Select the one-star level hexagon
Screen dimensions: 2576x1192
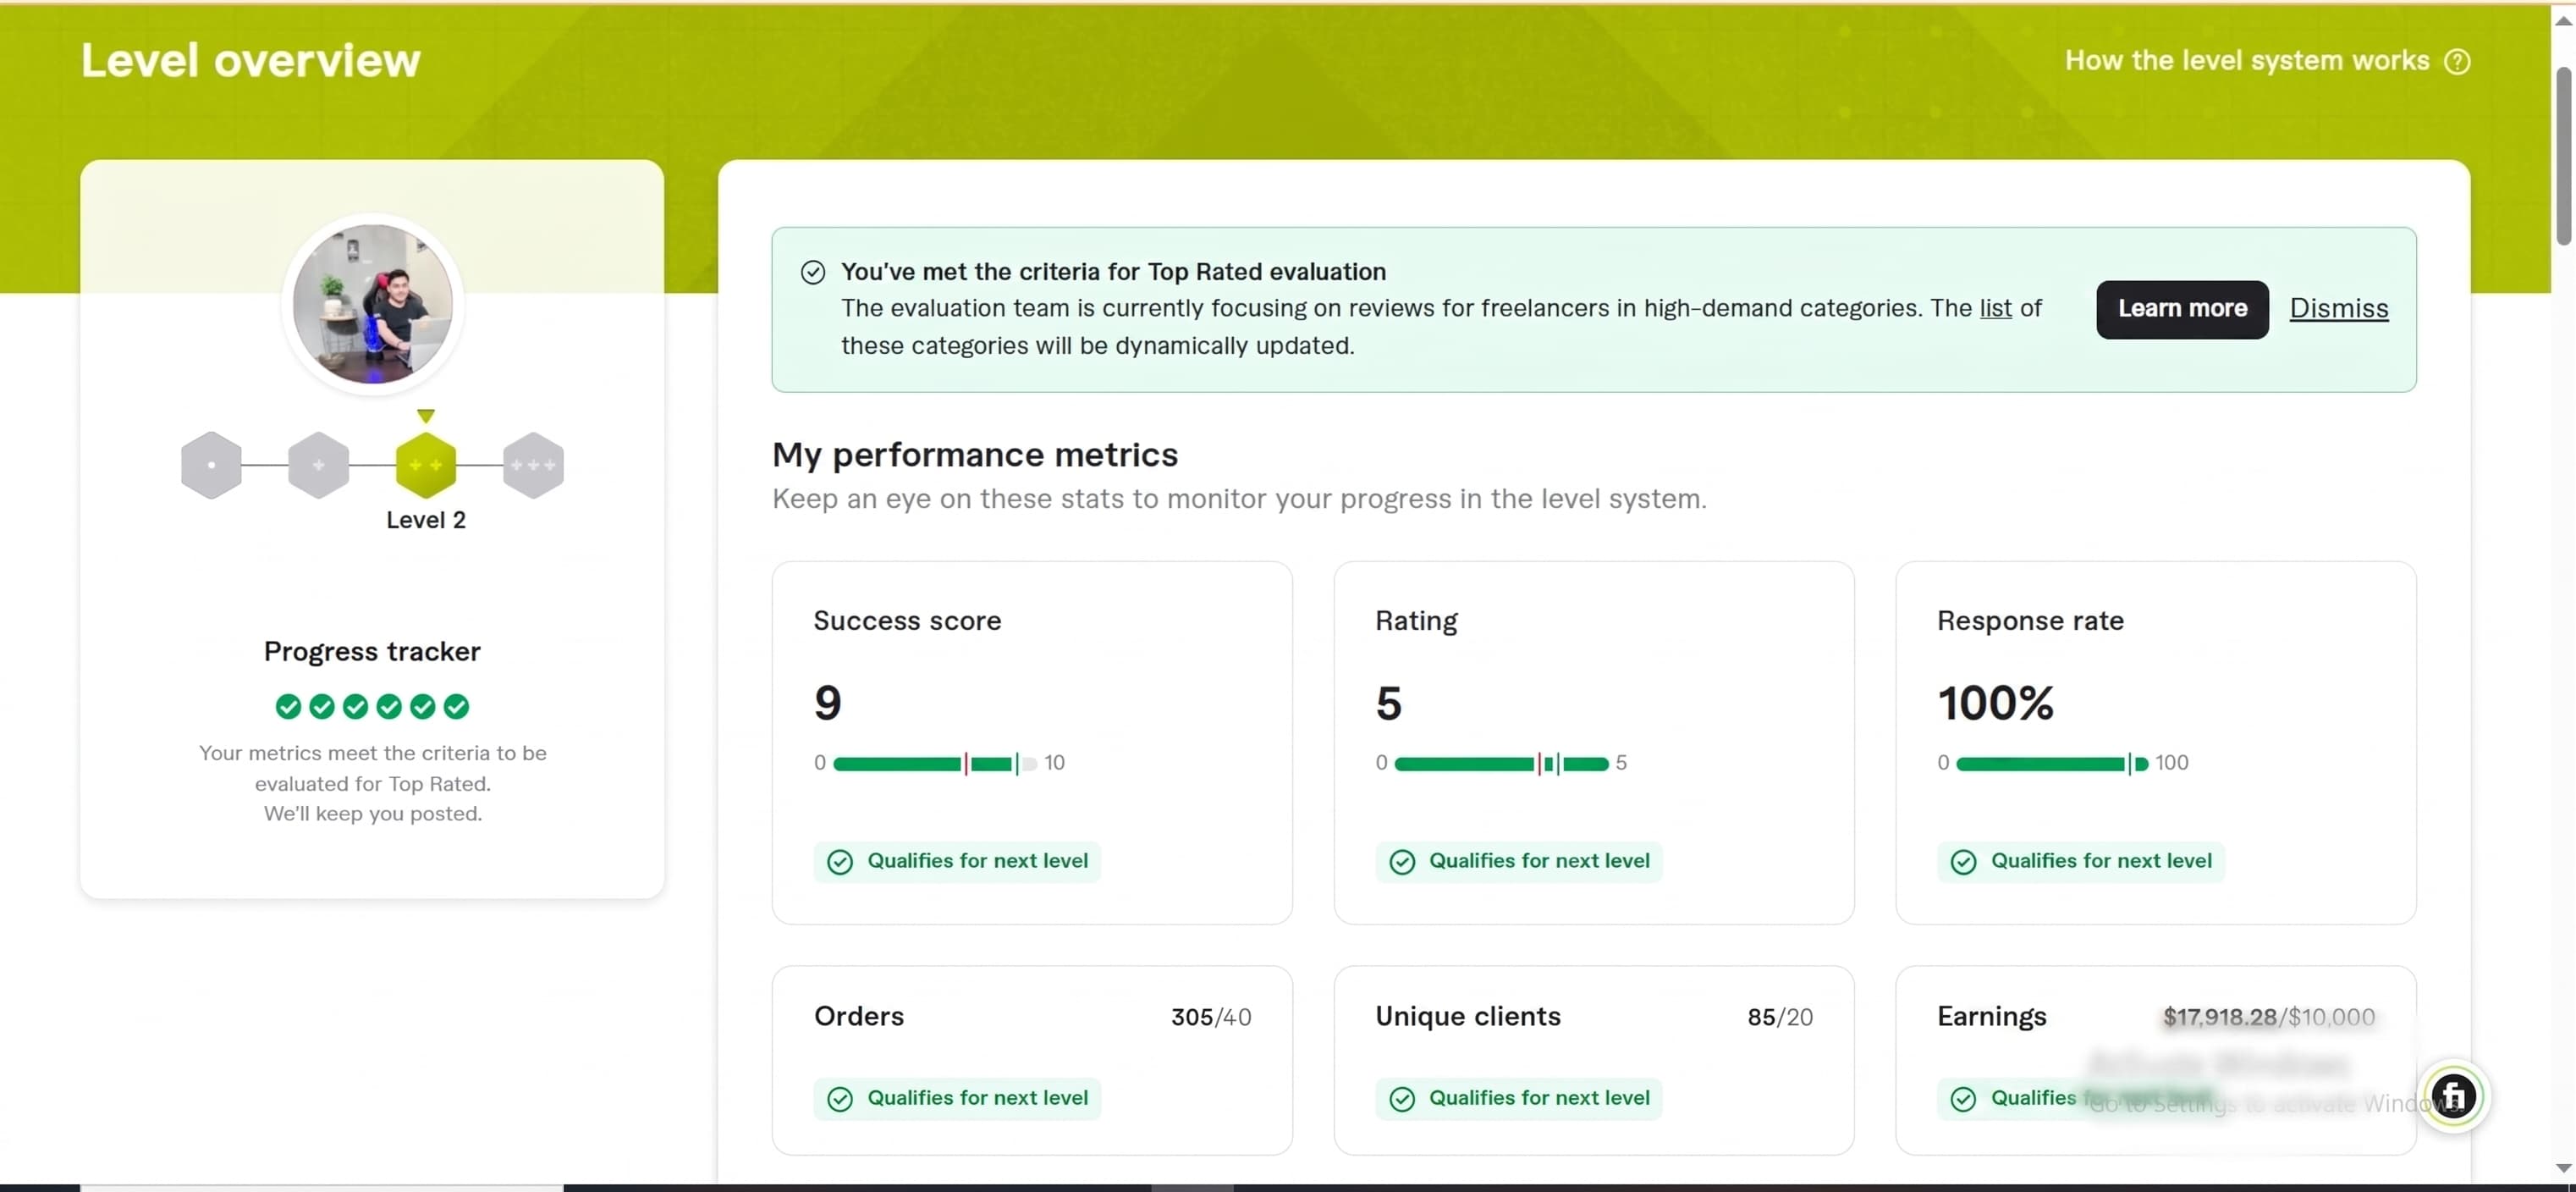click(x=318, y=465)
